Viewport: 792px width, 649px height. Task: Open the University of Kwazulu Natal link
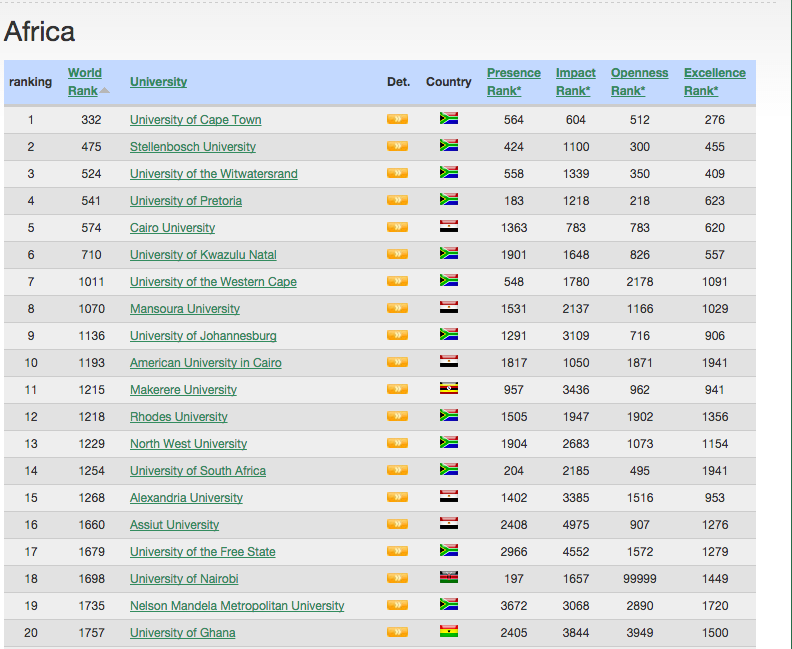(x=203, y=255)
